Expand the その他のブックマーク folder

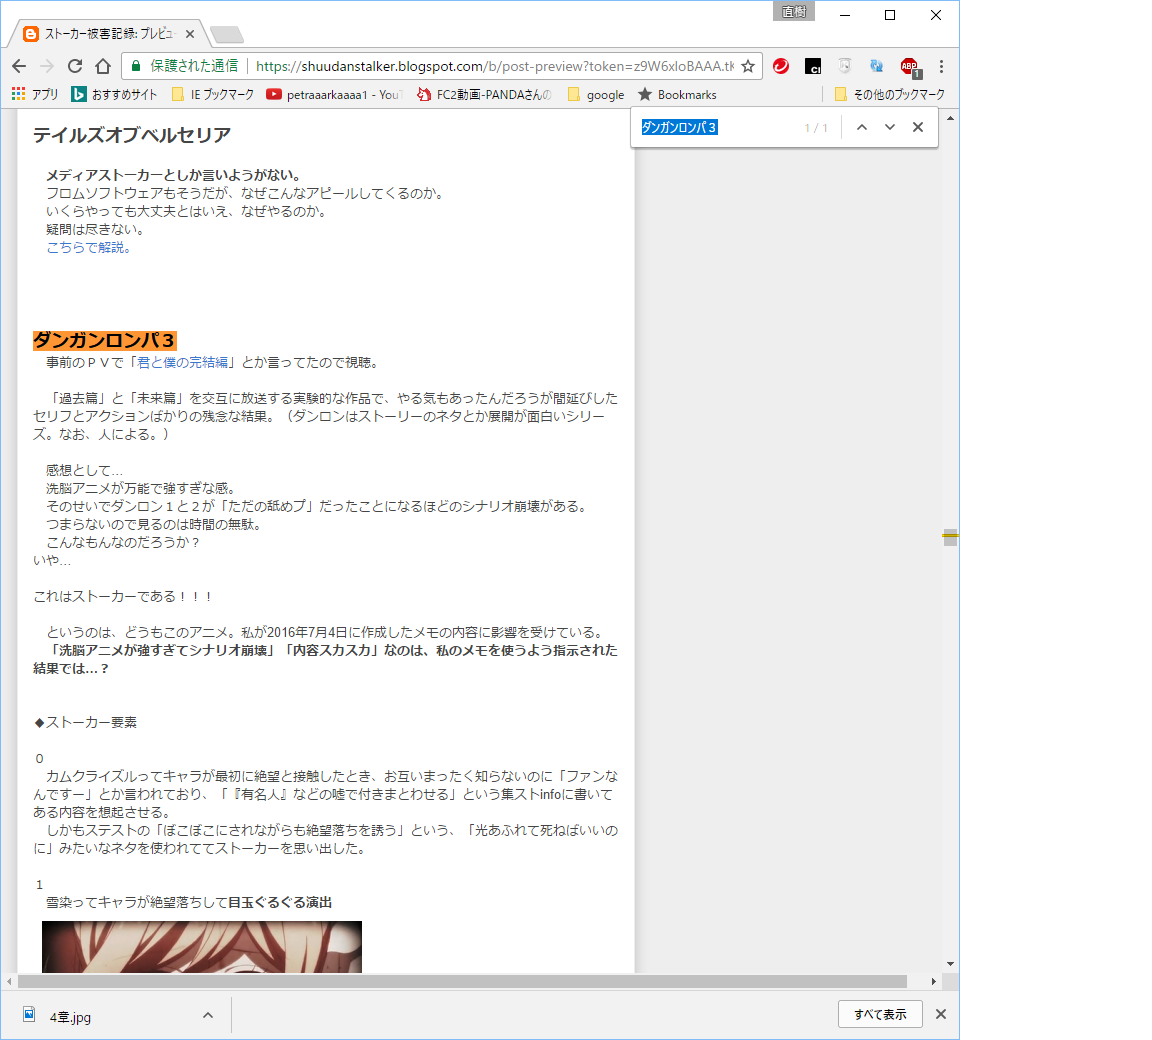[890, 95]
